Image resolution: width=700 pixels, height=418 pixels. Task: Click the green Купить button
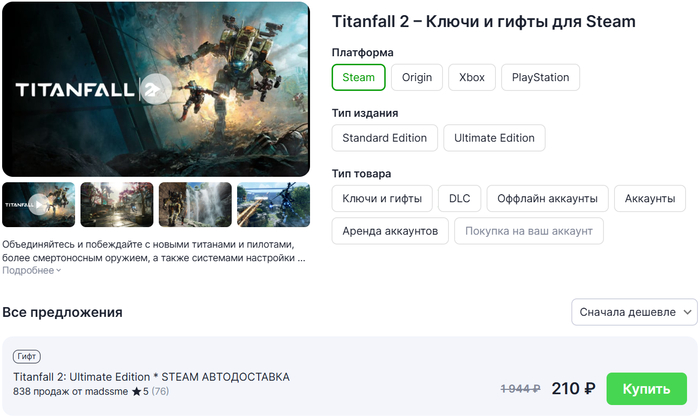point(647,388)
